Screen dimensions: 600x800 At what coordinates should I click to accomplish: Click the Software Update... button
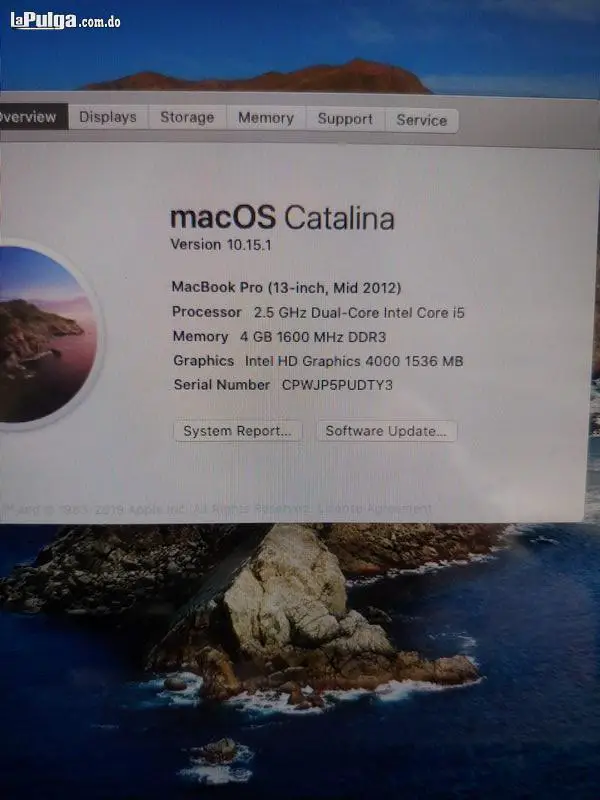point(387,431)
